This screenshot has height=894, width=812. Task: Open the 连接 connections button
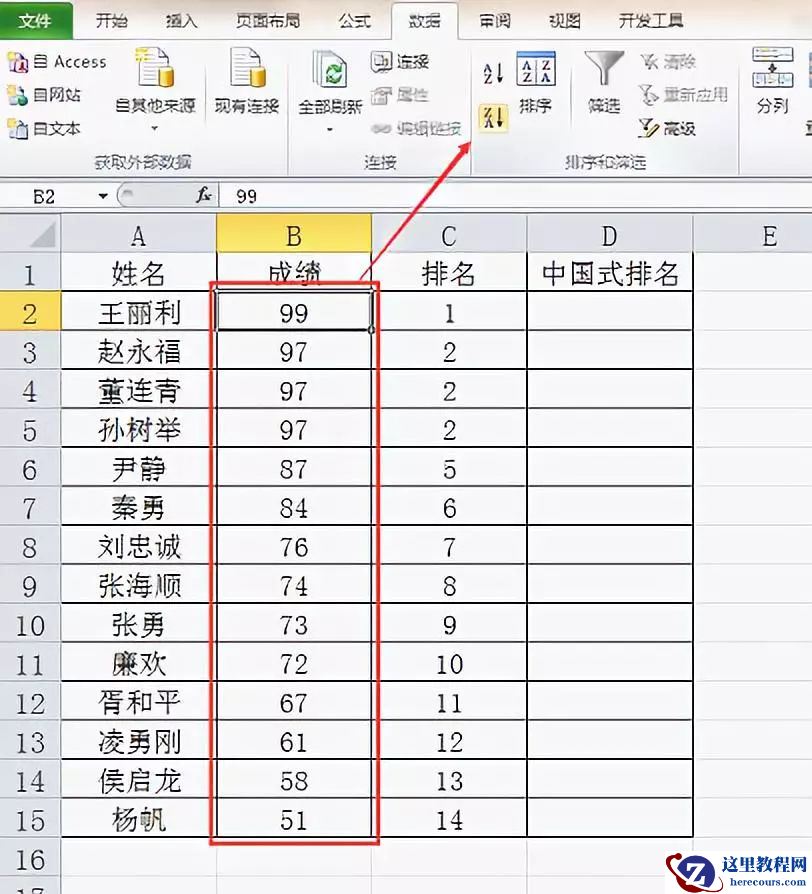click(400, 61)
